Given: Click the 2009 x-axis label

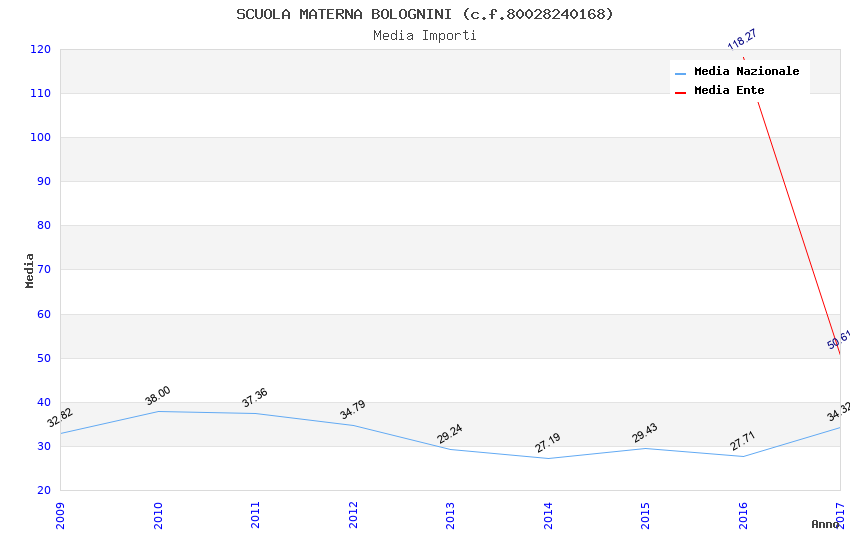Looking at the screenshot, I should pyautogui.click(x=60, y=515).
